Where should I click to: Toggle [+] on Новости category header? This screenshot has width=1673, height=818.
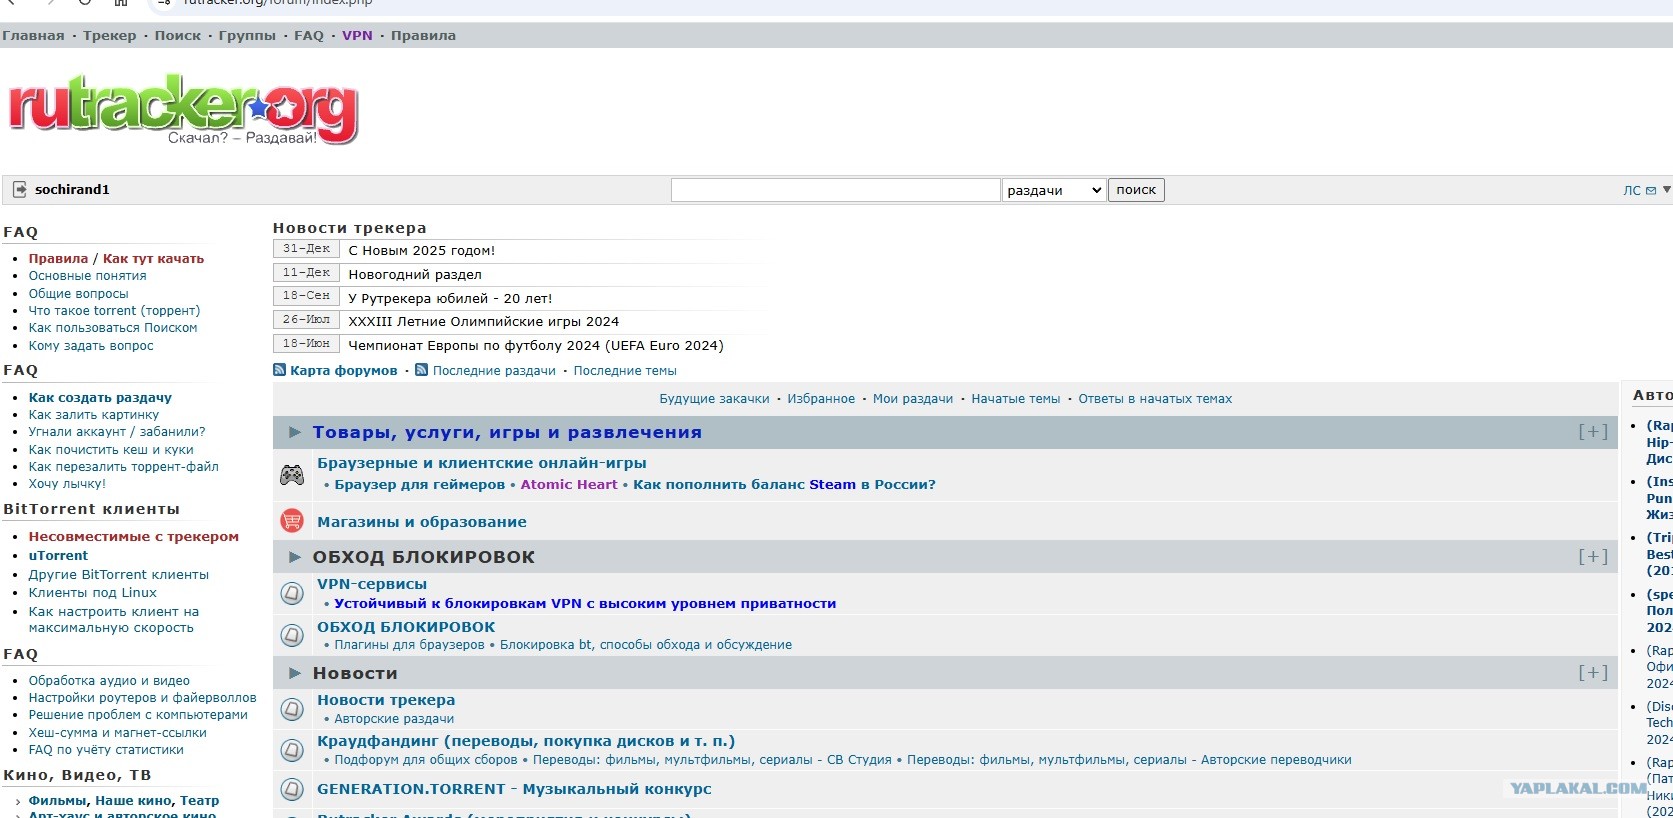pos(1593,673)
